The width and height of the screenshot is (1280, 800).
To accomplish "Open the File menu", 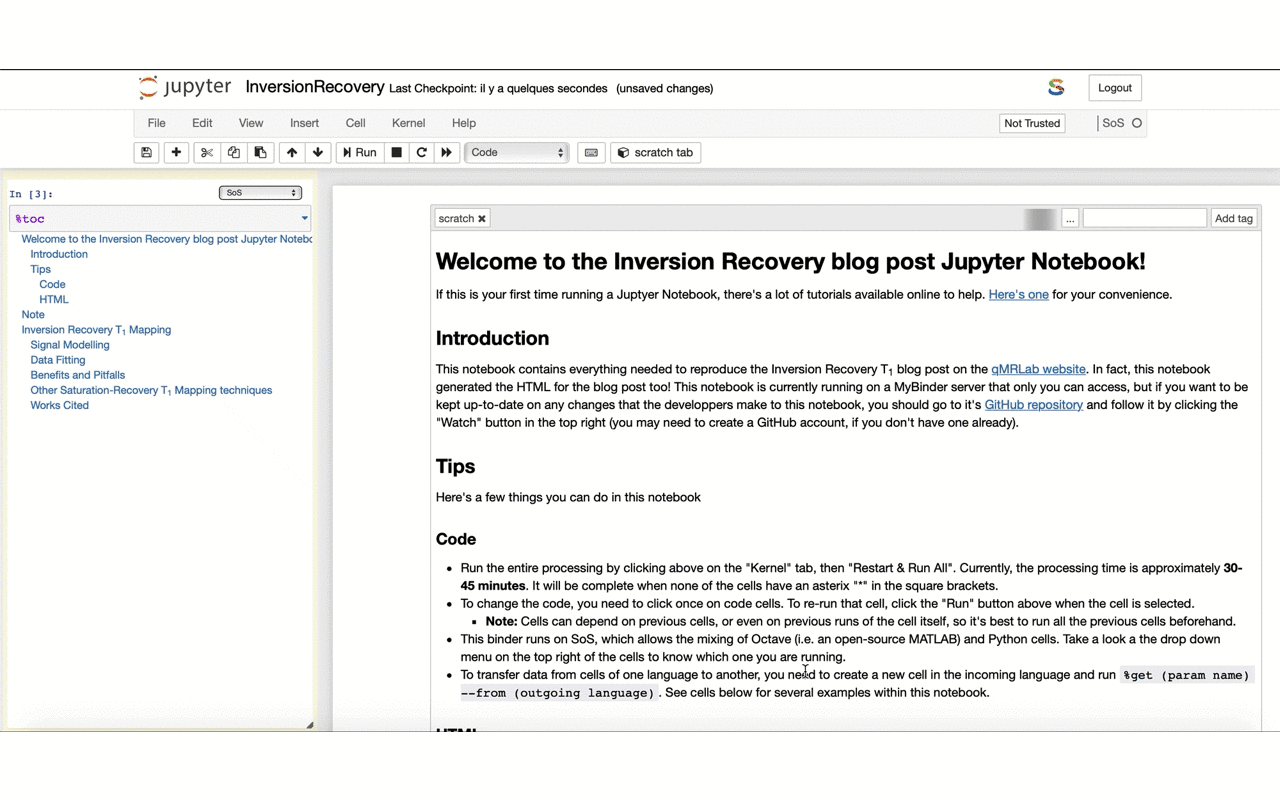I will [157, 123].
